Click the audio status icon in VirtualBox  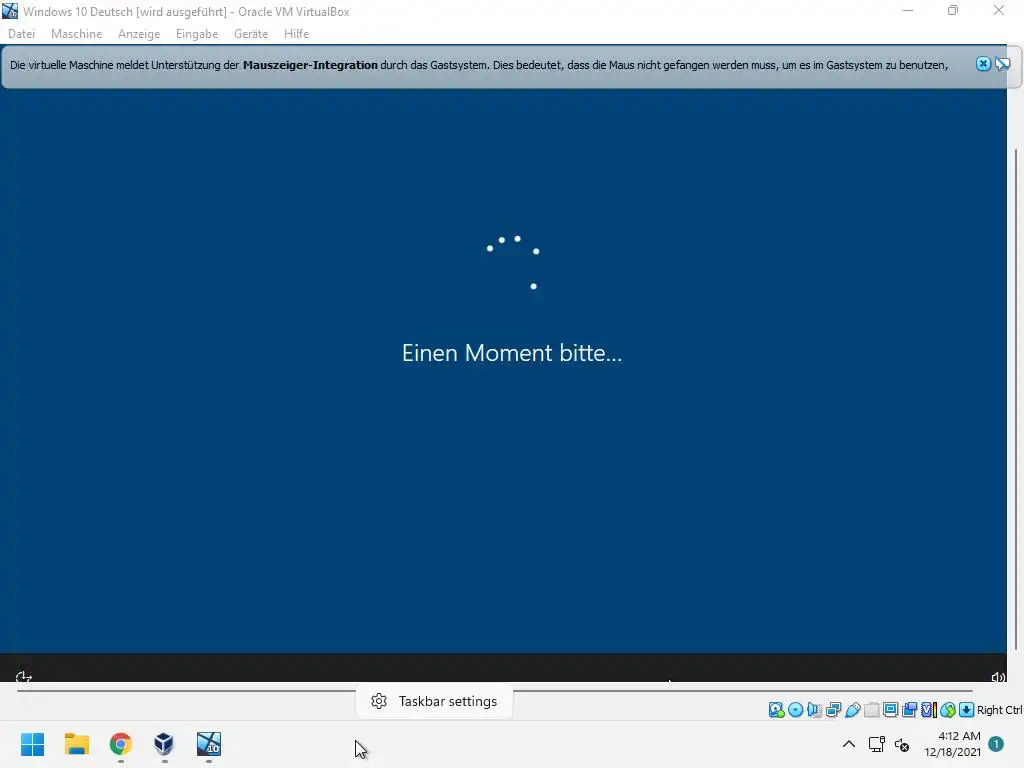814,710
